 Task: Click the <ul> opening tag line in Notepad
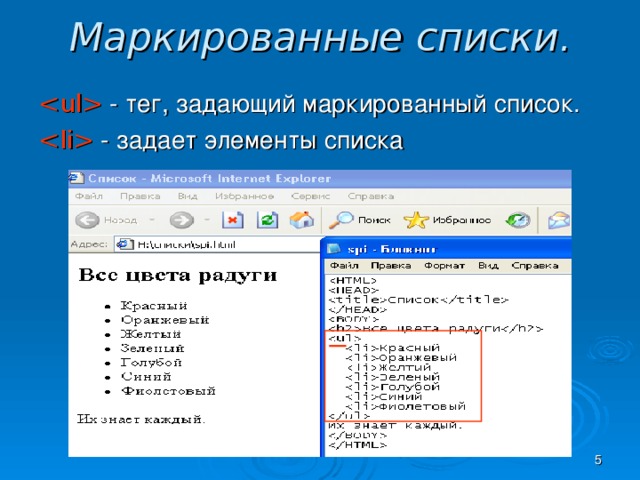344,338
